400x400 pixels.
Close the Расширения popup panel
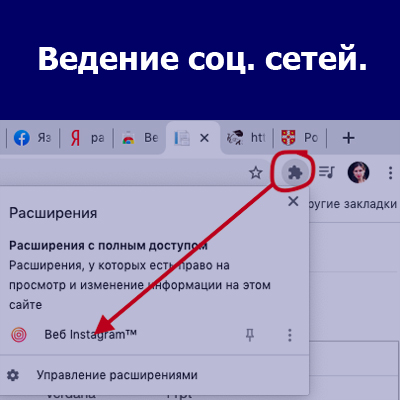pyautogui.click(x=293, y=201)
